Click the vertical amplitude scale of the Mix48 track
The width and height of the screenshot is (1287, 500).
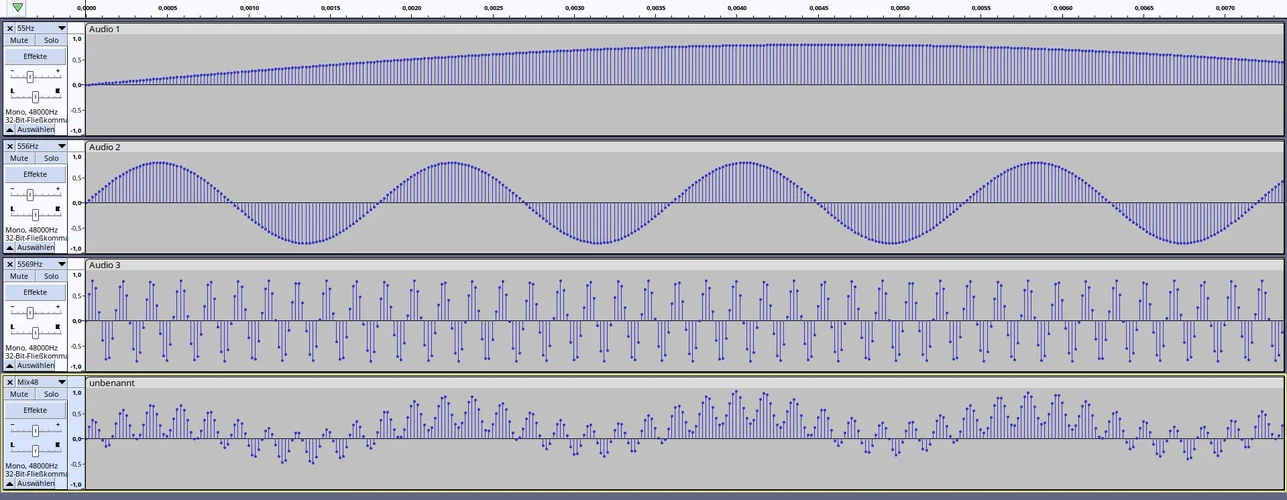pos(76,439)
